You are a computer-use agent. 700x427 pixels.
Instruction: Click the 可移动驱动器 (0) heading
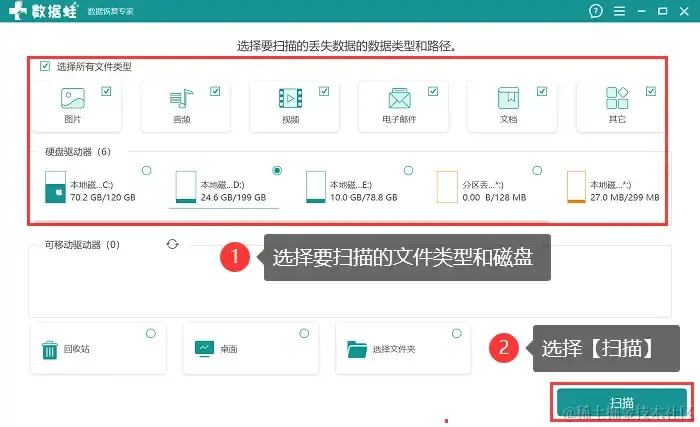tap(82, 245)
